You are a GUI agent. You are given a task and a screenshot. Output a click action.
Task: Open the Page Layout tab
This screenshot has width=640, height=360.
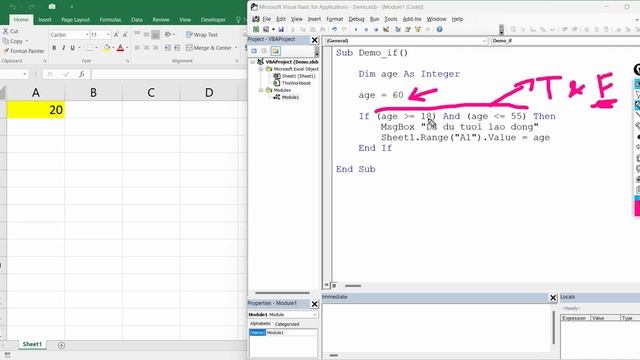75,20
